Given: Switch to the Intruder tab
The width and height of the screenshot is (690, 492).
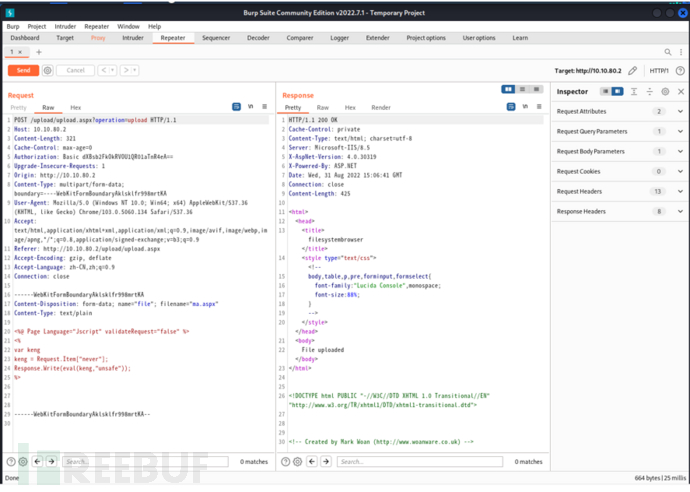Looking at the screenshot, I should point(133,38).
